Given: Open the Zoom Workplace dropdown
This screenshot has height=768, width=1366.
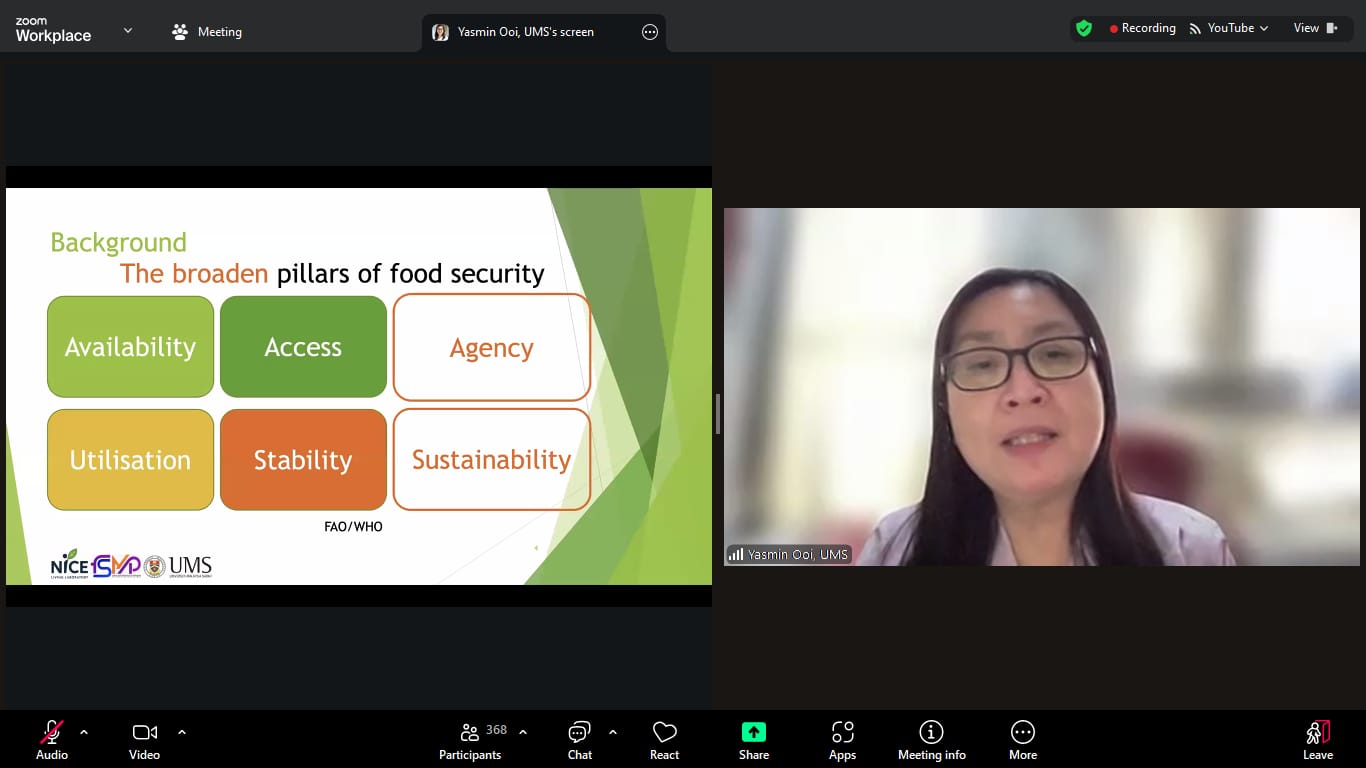Looking at the screenshot, I should point(128,31).
